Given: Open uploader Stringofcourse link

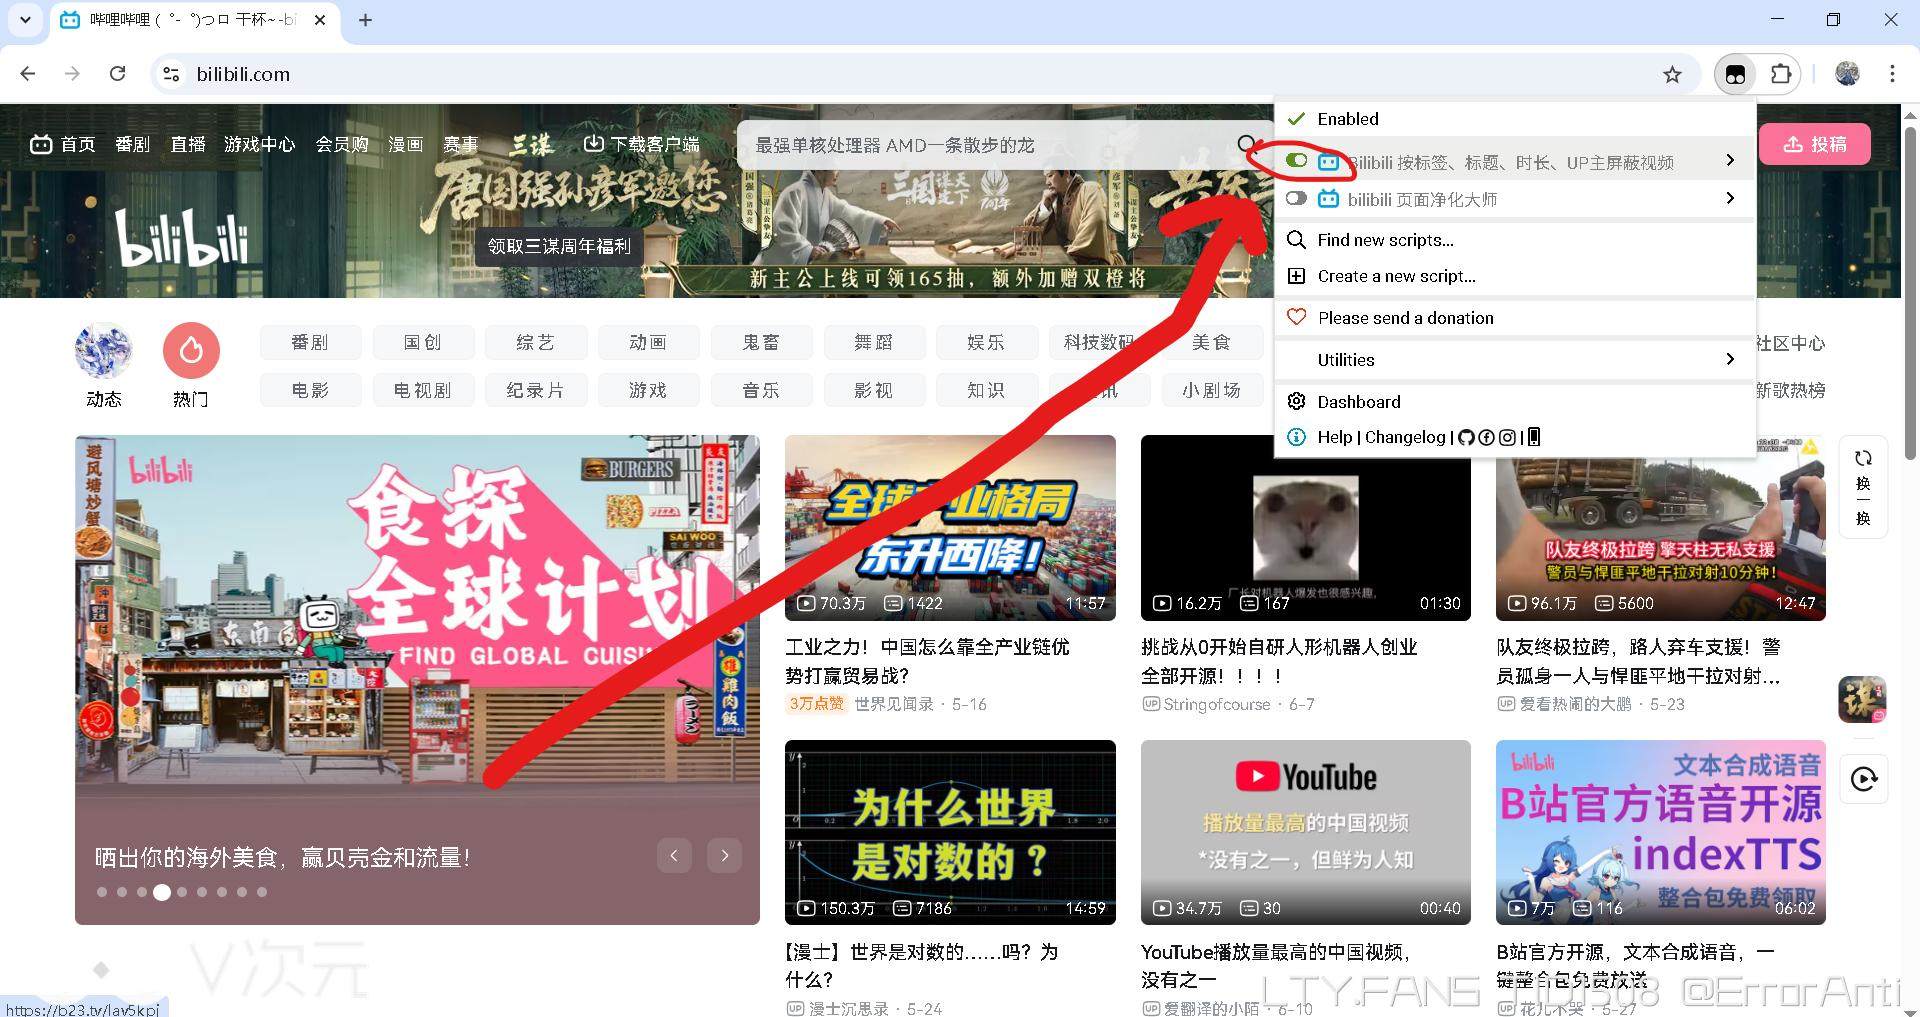Looking at the screenshot, I should [x=1216, y=704].
